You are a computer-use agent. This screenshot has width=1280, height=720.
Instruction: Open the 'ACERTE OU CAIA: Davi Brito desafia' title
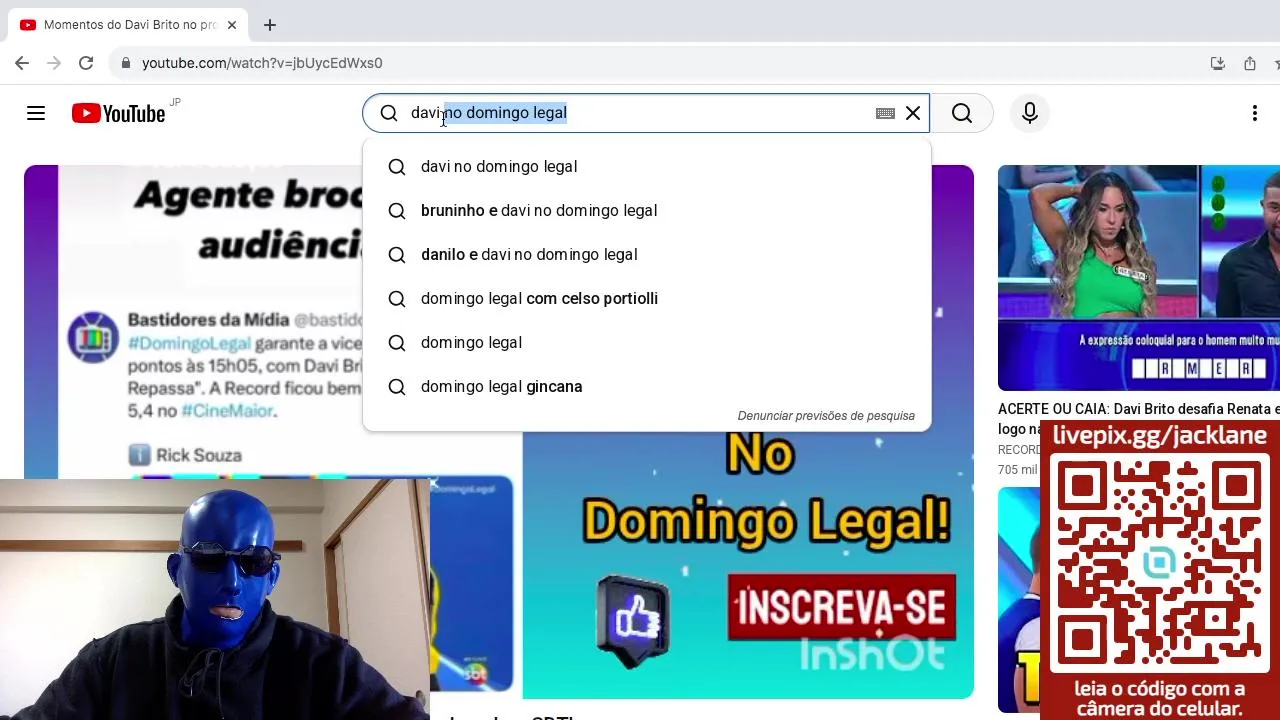(1139, 419)
